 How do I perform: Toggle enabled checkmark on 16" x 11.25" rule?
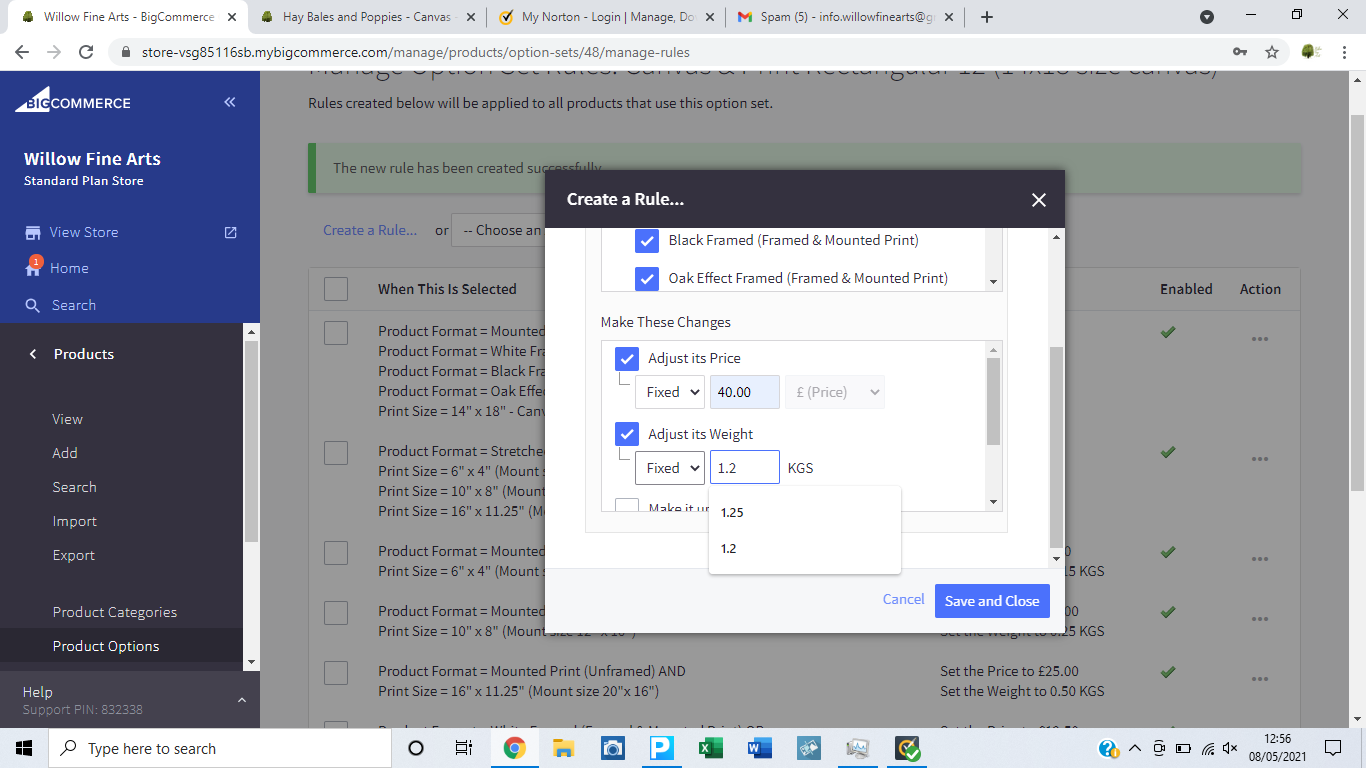pyautogui.click(x=1167, y=671)
